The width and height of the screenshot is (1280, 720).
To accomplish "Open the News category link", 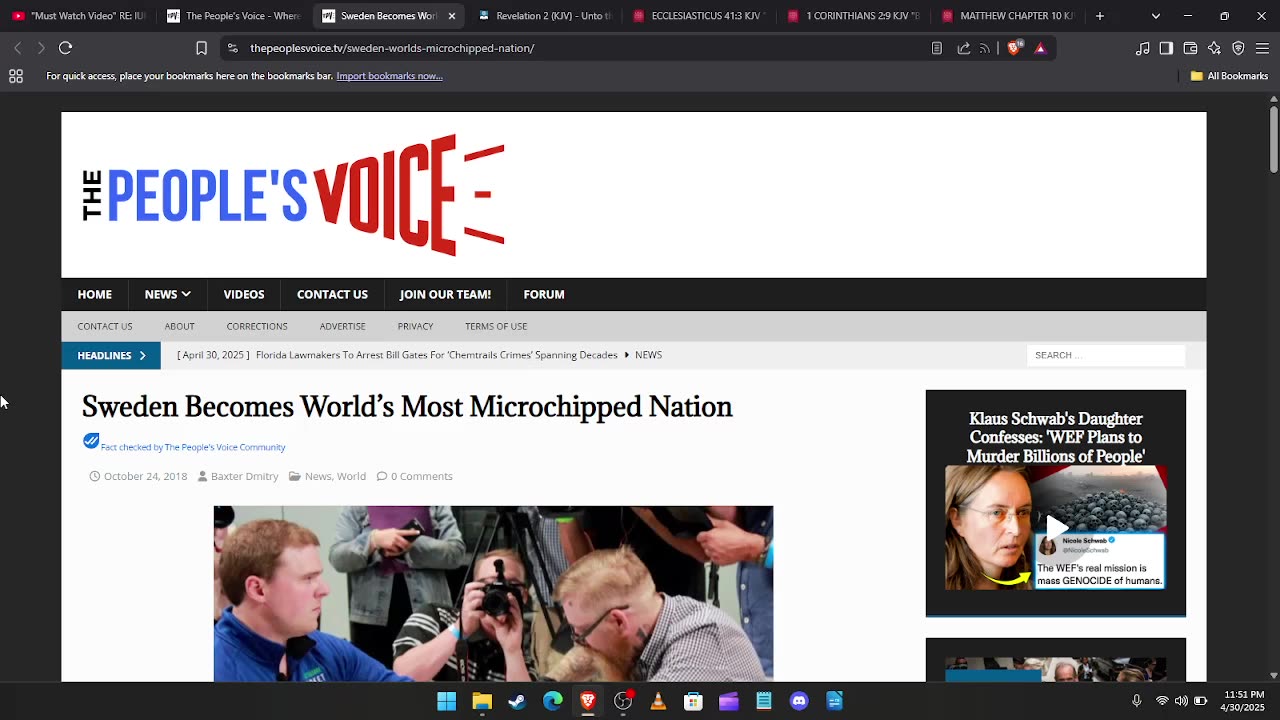I will (x=318, y=476).
